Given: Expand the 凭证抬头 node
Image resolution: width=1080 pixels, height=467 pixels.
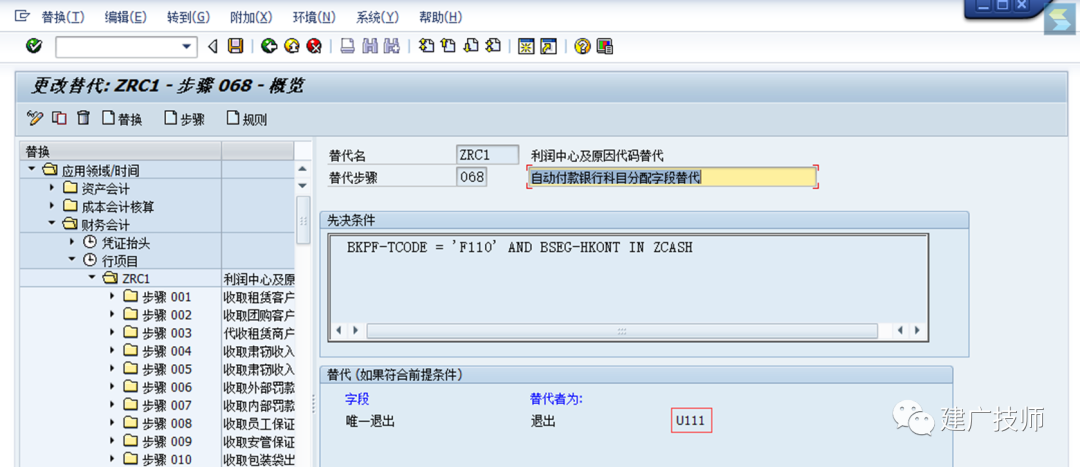Looking at the screenshot, I should [x=72, y=242].
